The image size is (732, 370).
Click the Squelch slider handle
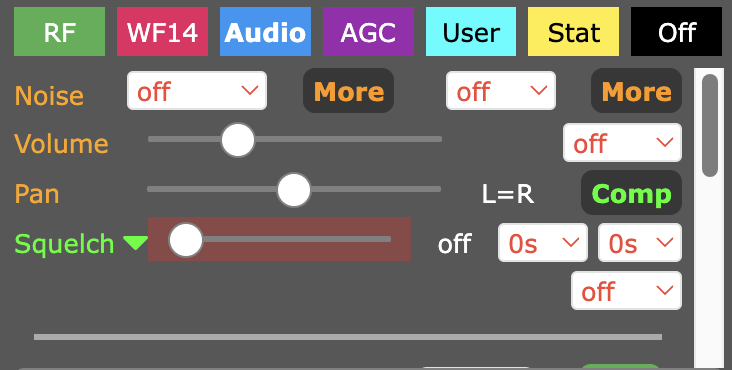click(186, 240)
